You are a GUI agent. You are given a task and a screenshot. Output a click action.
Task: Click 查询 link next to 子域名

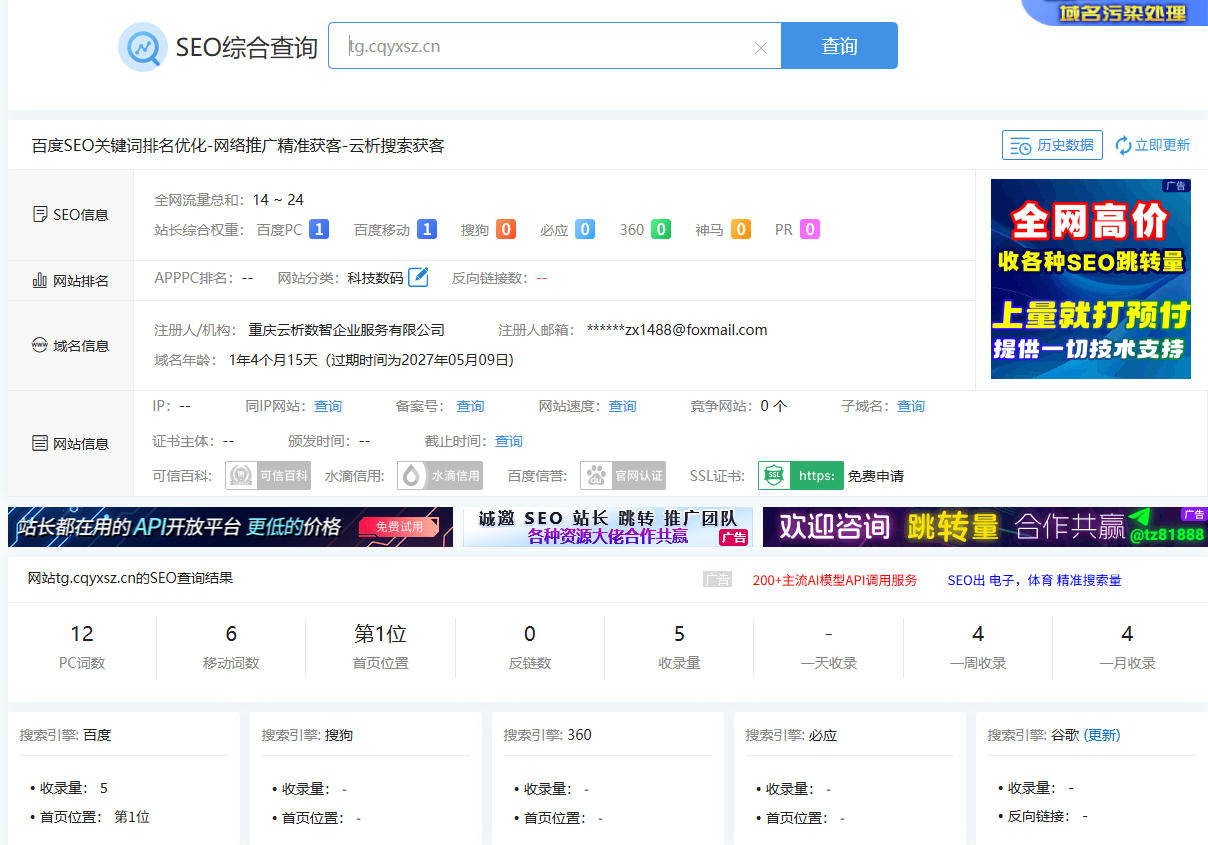[x=911, y=406]
